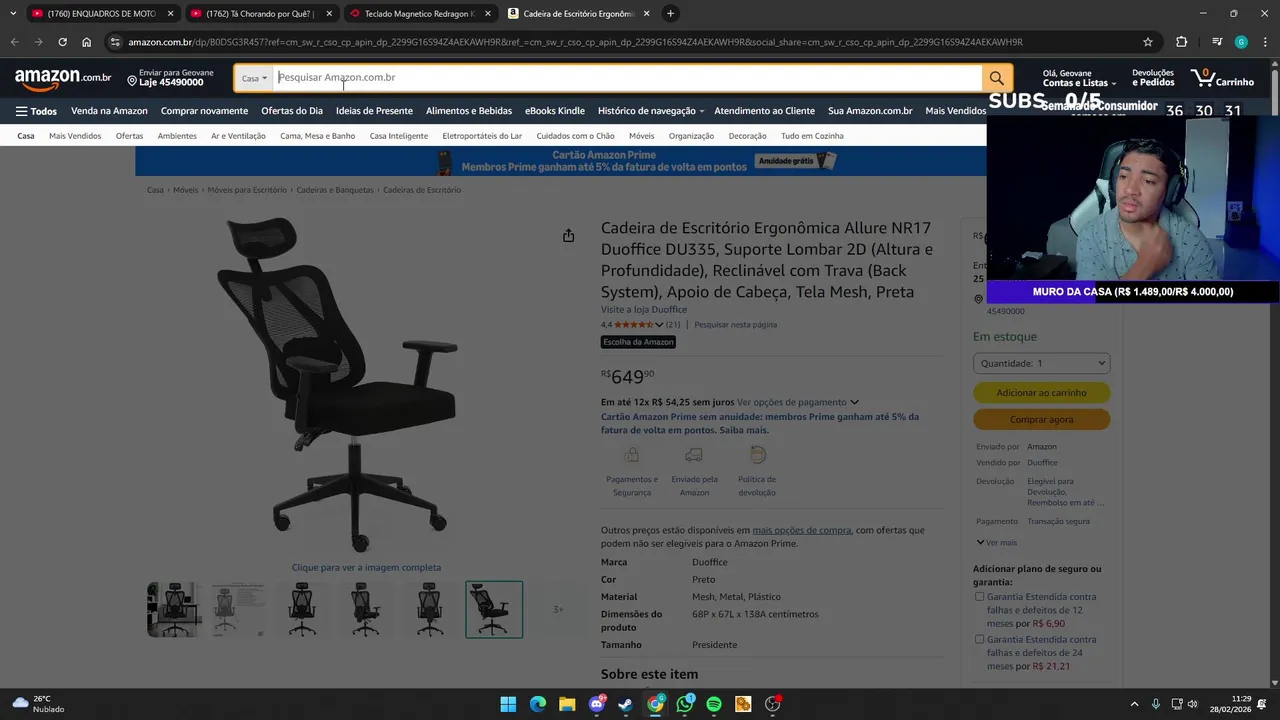Expand the Ver mais seller details

997,542
